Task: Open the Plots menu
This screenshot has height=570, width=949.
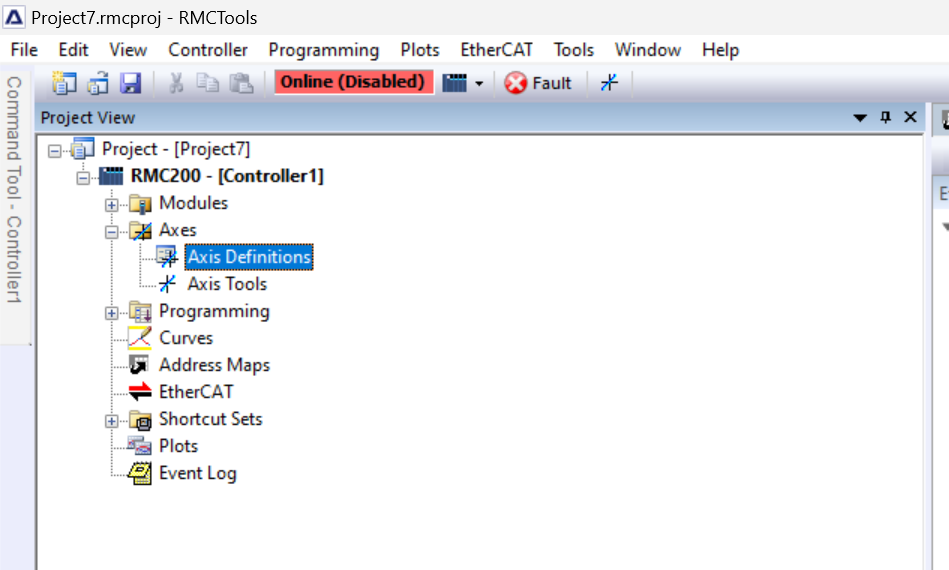Action: coord(420,50)
